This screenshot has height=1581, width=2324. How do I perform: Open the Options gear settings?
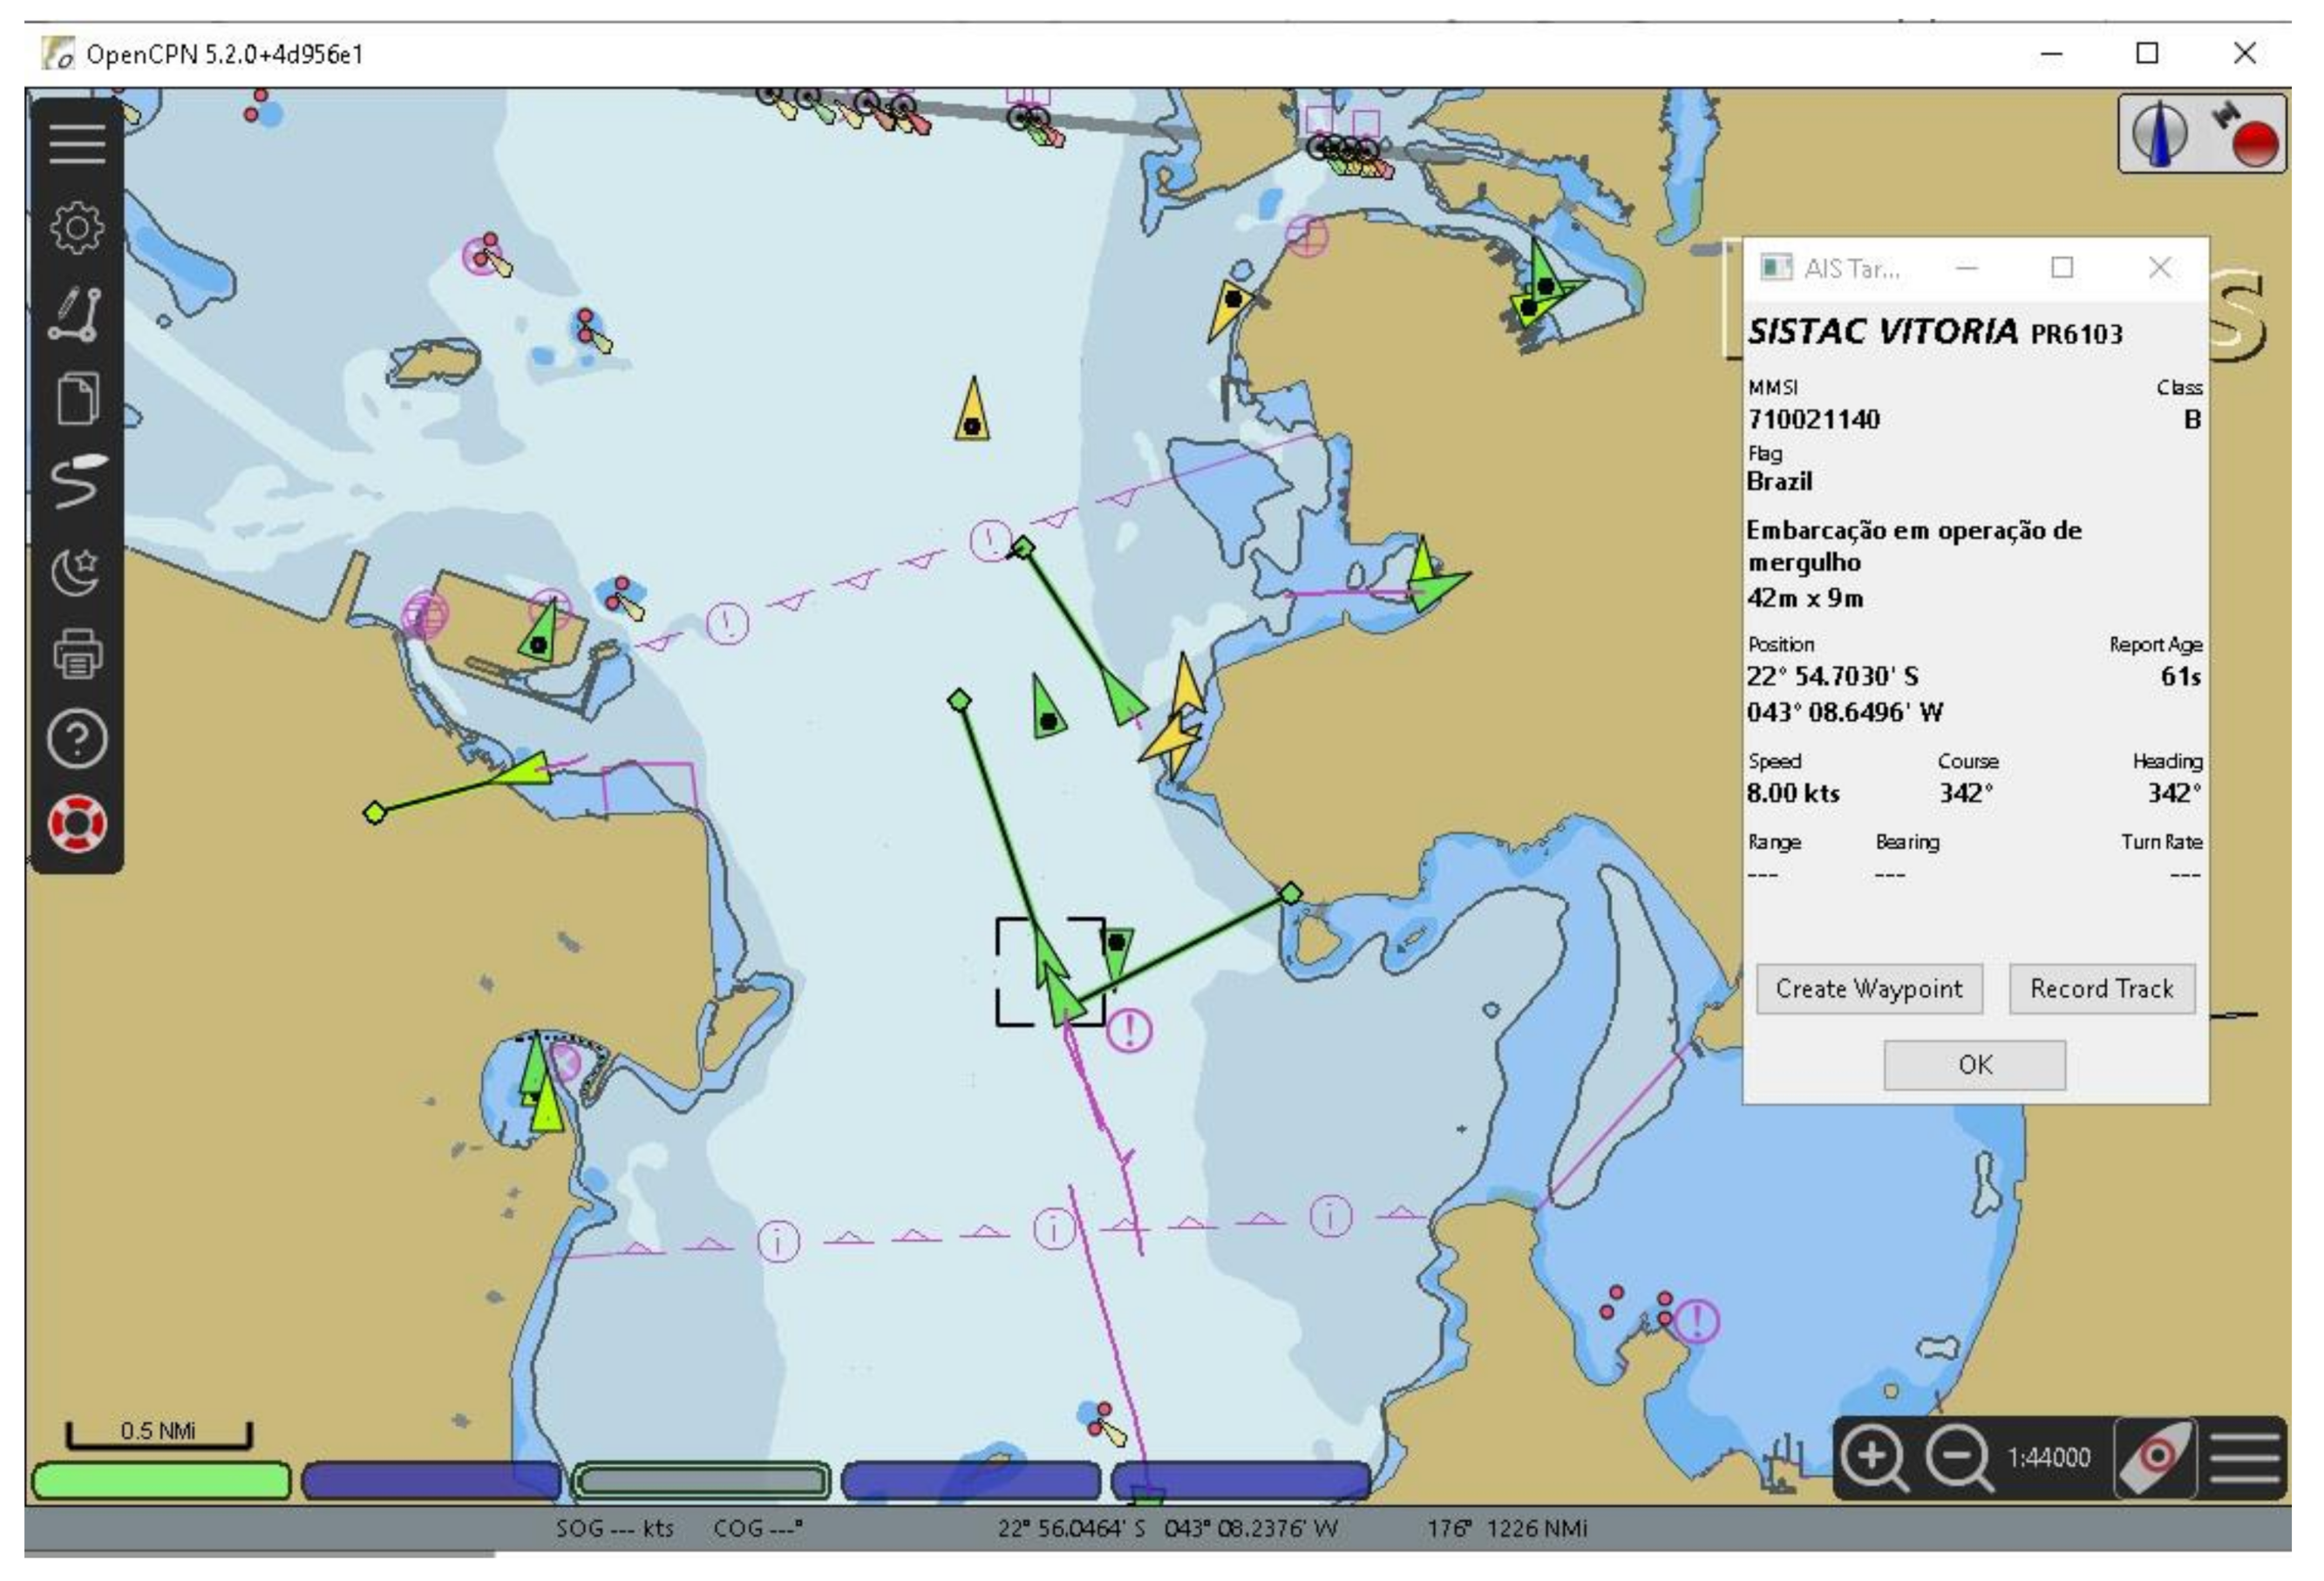pos(77,228)
